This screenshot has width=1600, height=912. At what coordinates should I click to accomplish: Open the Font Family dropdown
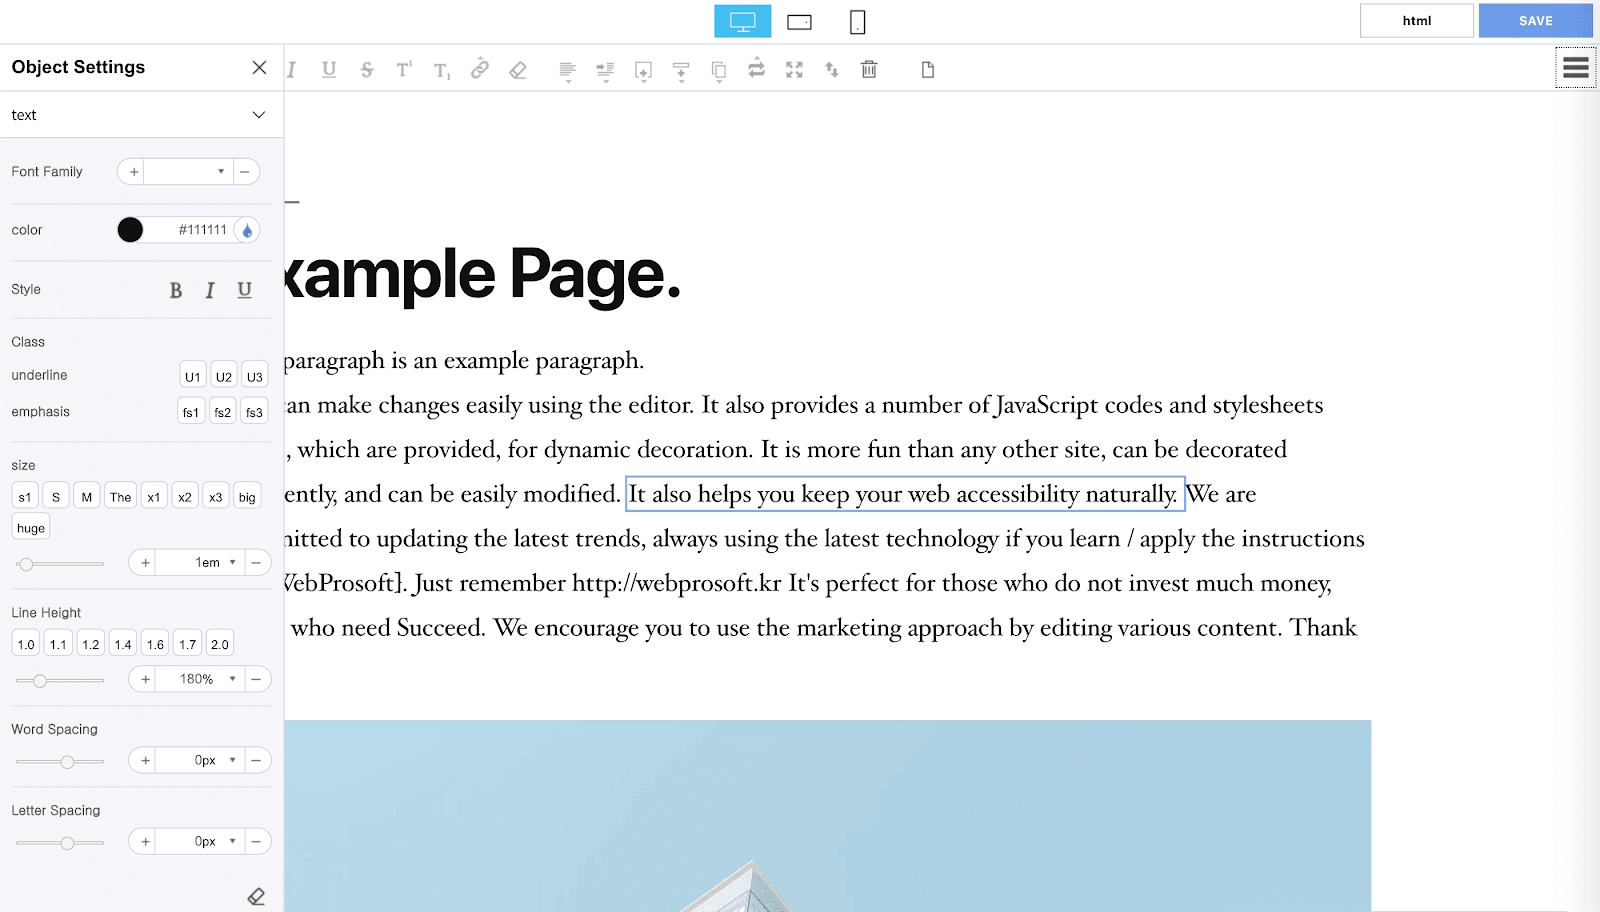point(188,172)
